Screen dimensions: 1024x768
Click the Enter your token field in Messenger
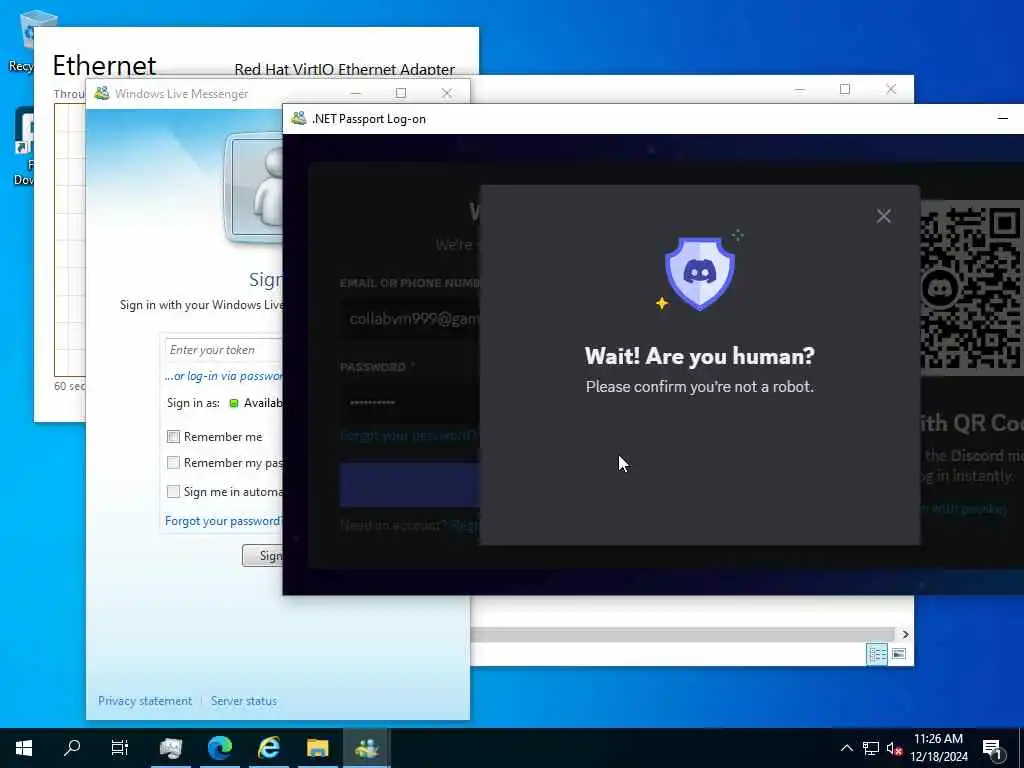(x=223, y=350)
